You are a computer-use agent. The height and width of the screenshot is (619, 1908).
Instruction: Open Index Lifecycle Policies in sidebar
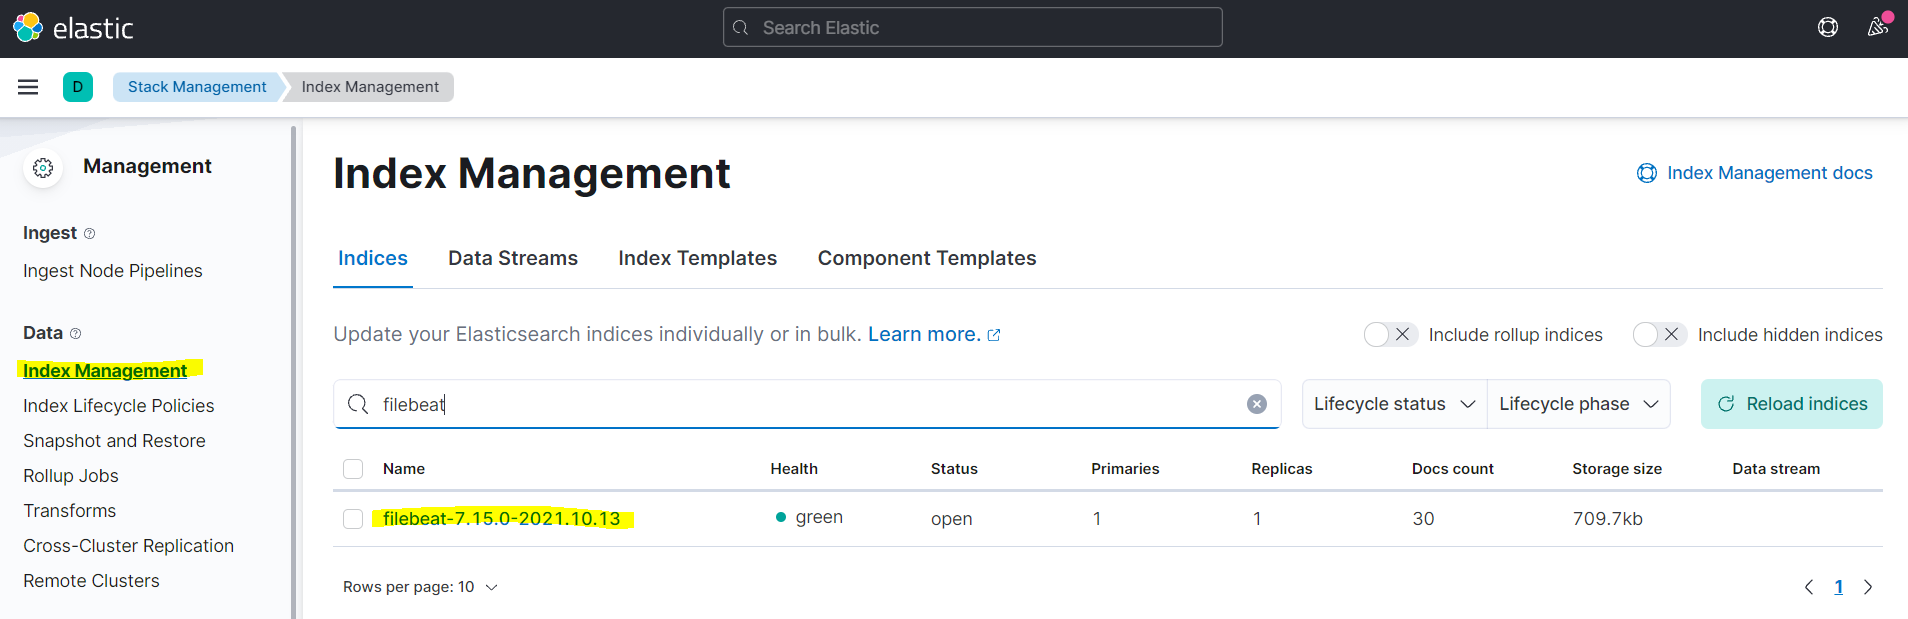pyautogui.click(x=119, y=406)
